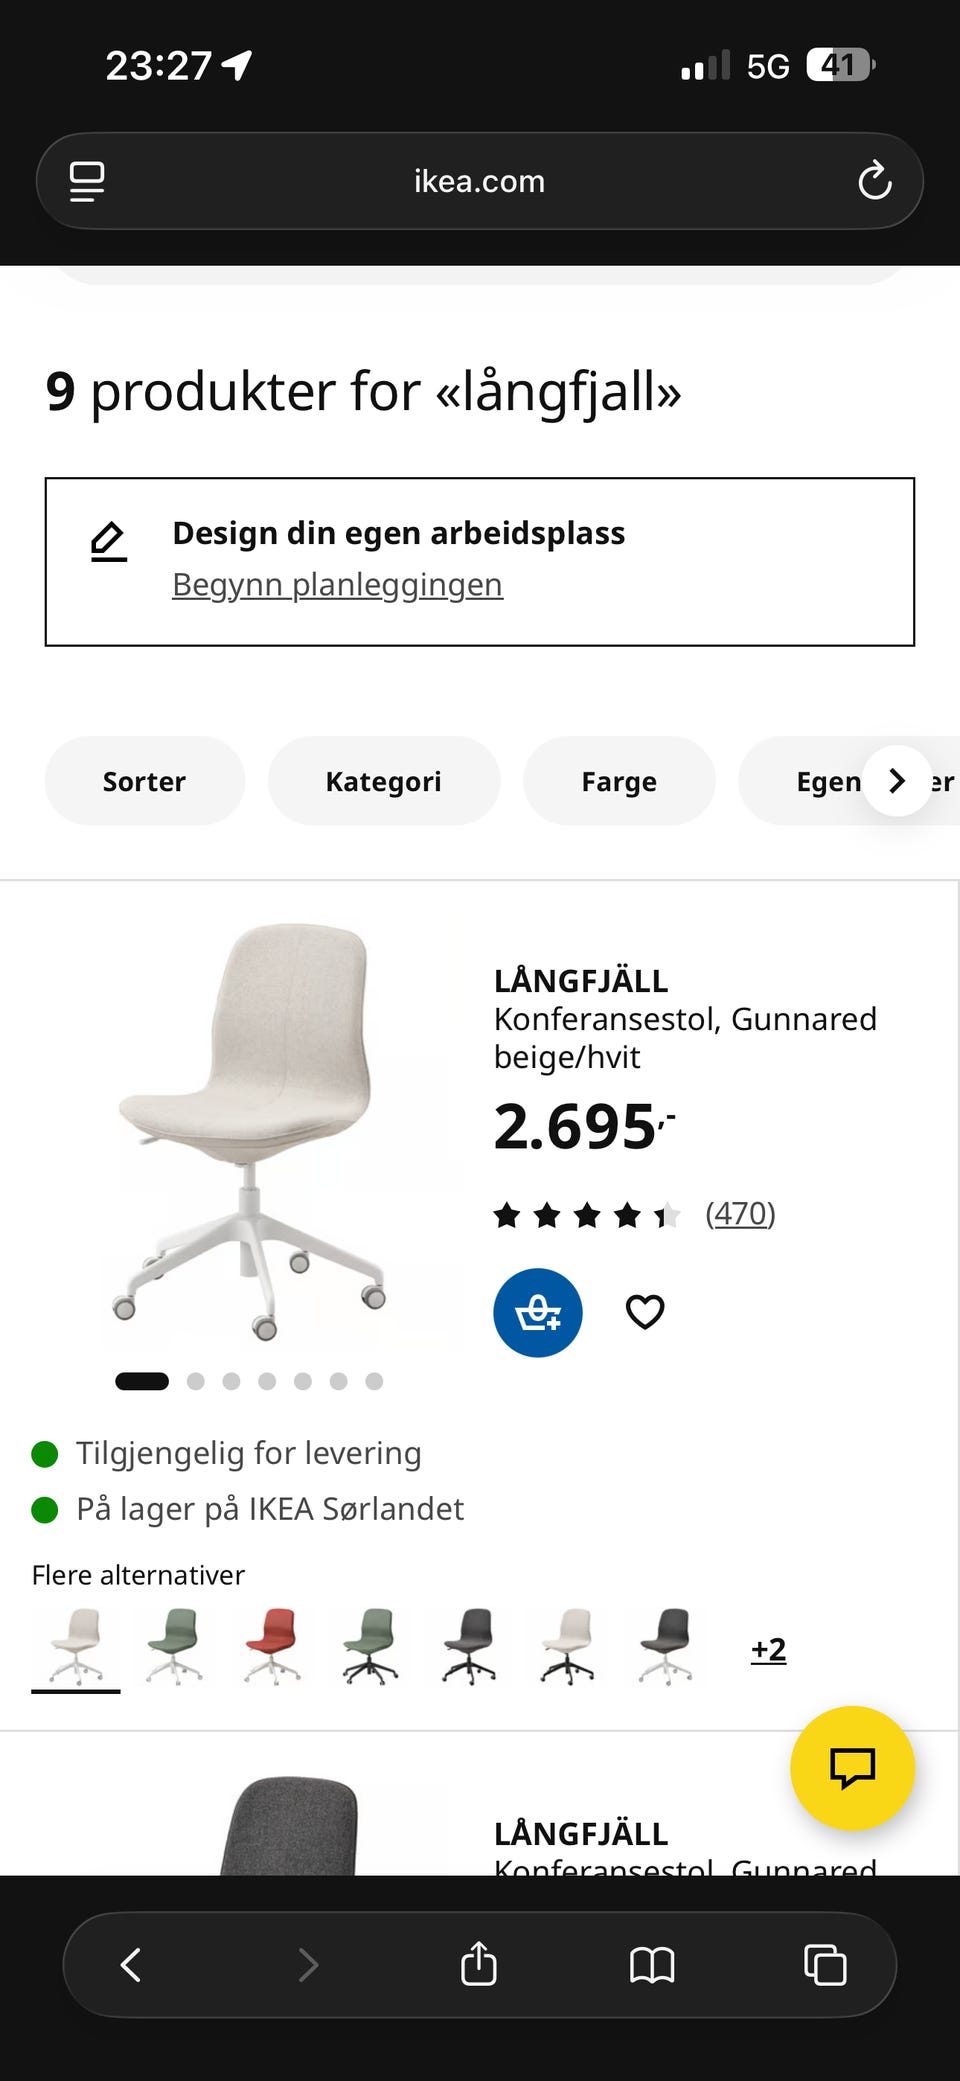Screen dimensions: 960x2081
Task: Open the Safari tabs overview icon
Action: pos(825,1965)
